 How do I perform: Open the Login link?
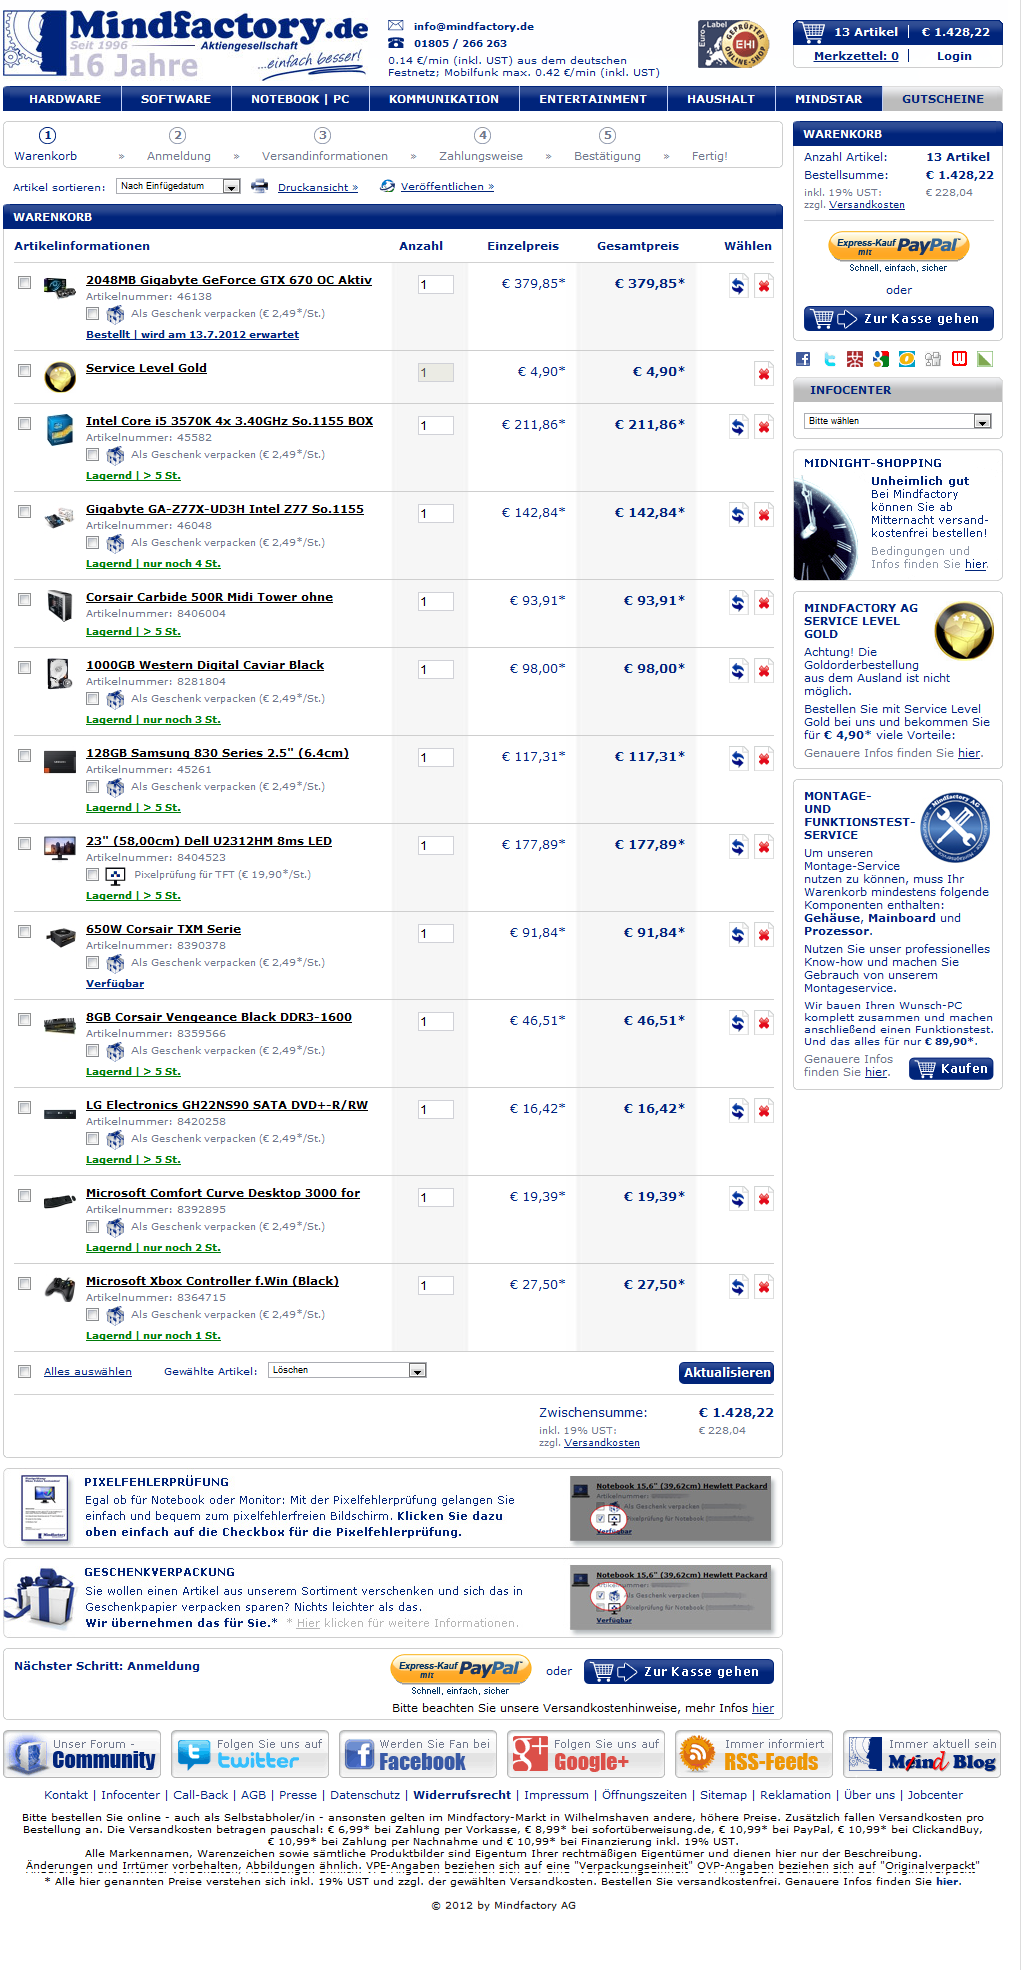point(954,56)
